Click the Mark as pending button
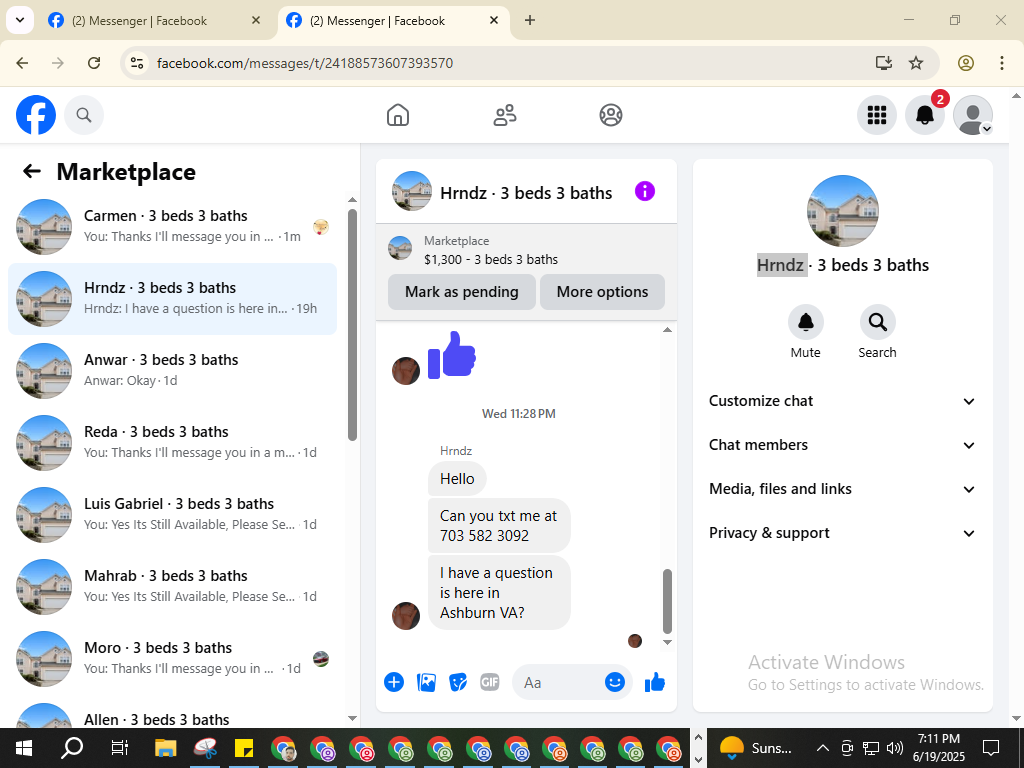The height and width of the screenshot is (768, 1024). (x=462, y=292)
